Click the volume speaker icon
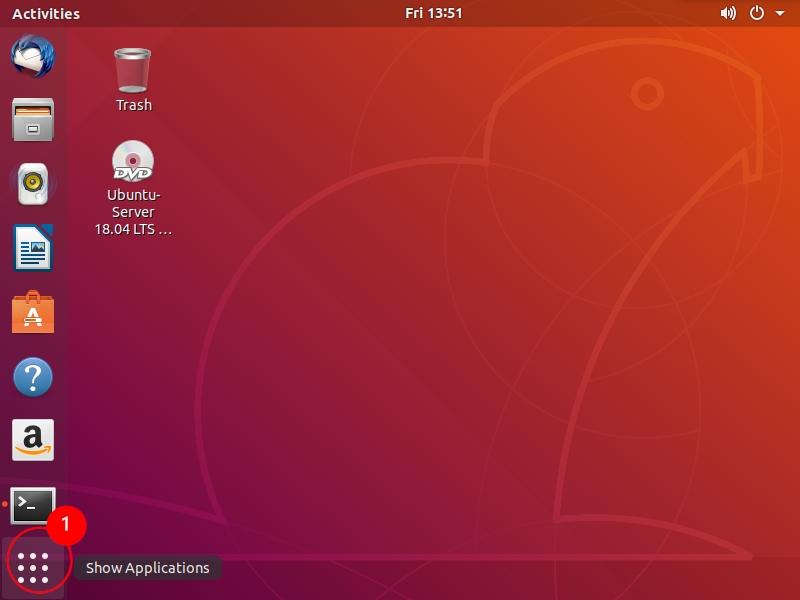Image resolution: width=800 pixels, height=600 pixels. 728,14
